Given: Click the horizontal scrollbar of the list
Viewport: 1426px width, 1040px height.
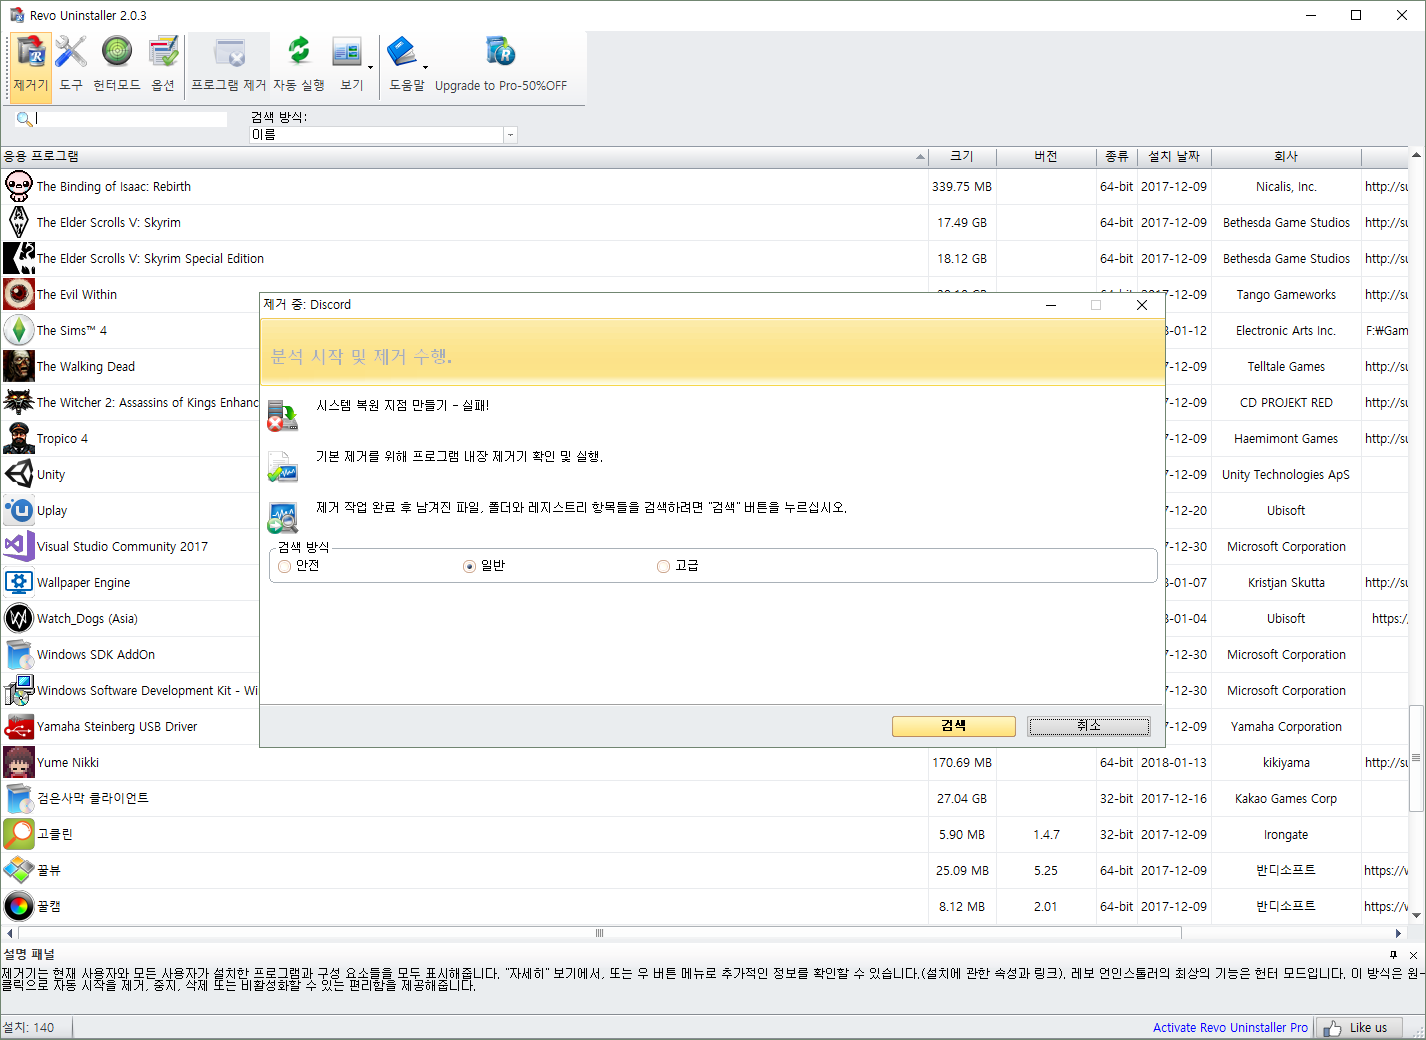Looking at the screenshot, I should pyautogui.click(x=600, y=933).
